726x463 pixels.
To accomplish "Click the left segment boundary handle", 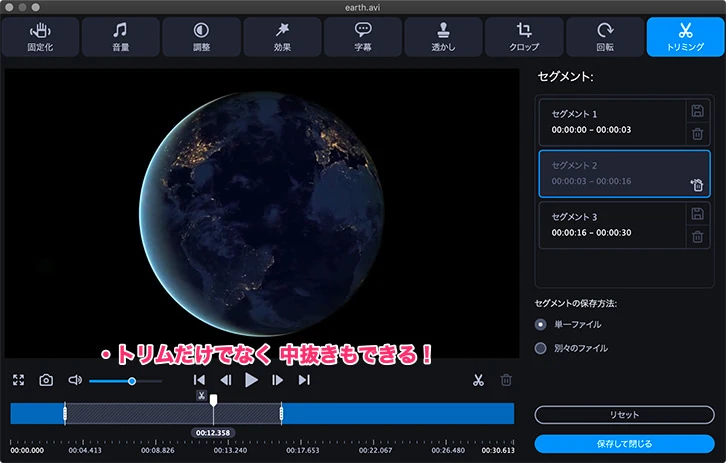I will [x=65, y=413].
